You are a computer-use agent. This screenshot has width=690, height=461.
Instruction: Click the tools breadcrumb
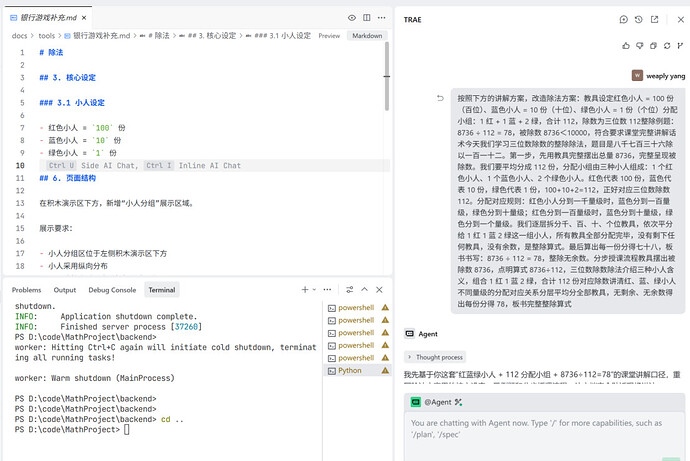(x=46, y=36)
